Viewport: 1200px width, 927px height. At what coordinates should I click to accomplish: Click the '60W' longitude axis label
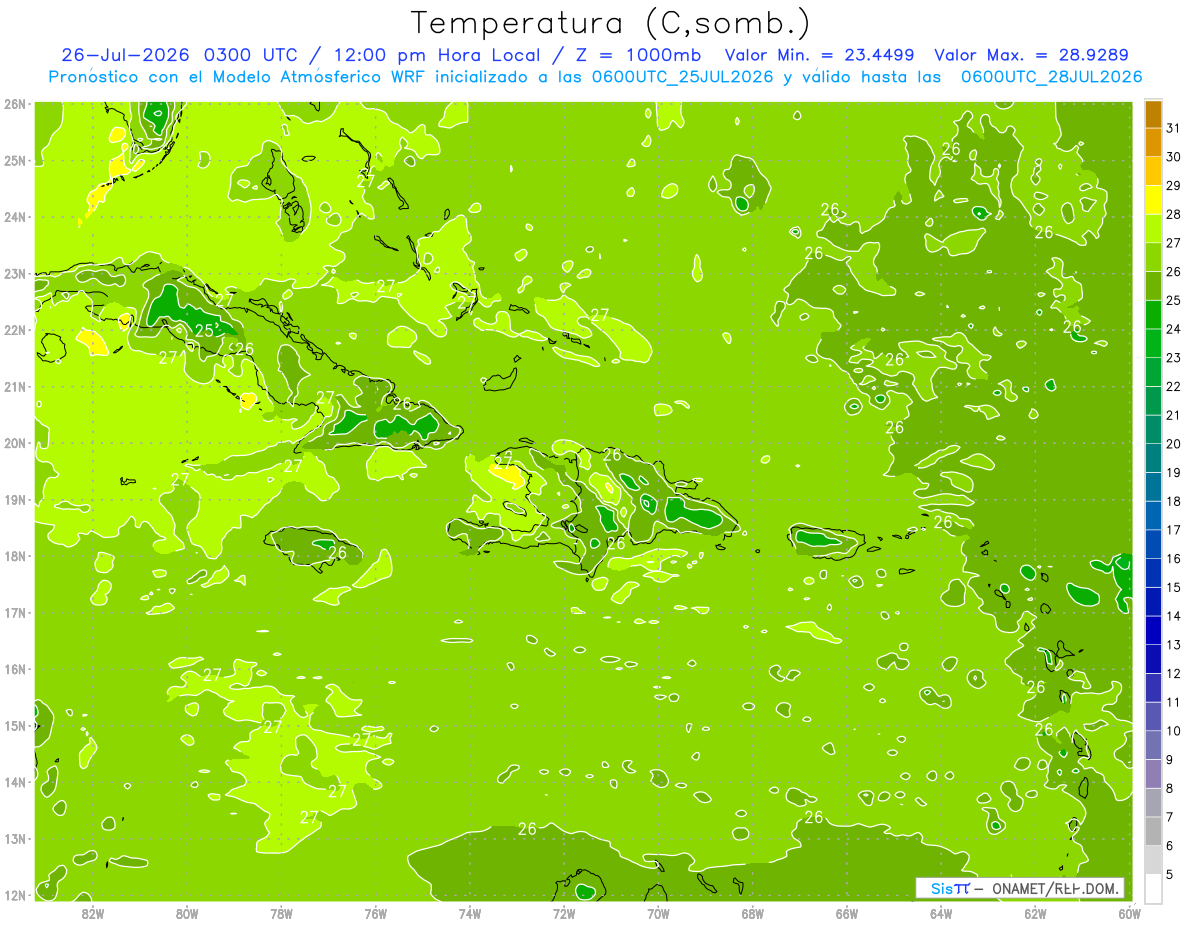[1130, 913]
